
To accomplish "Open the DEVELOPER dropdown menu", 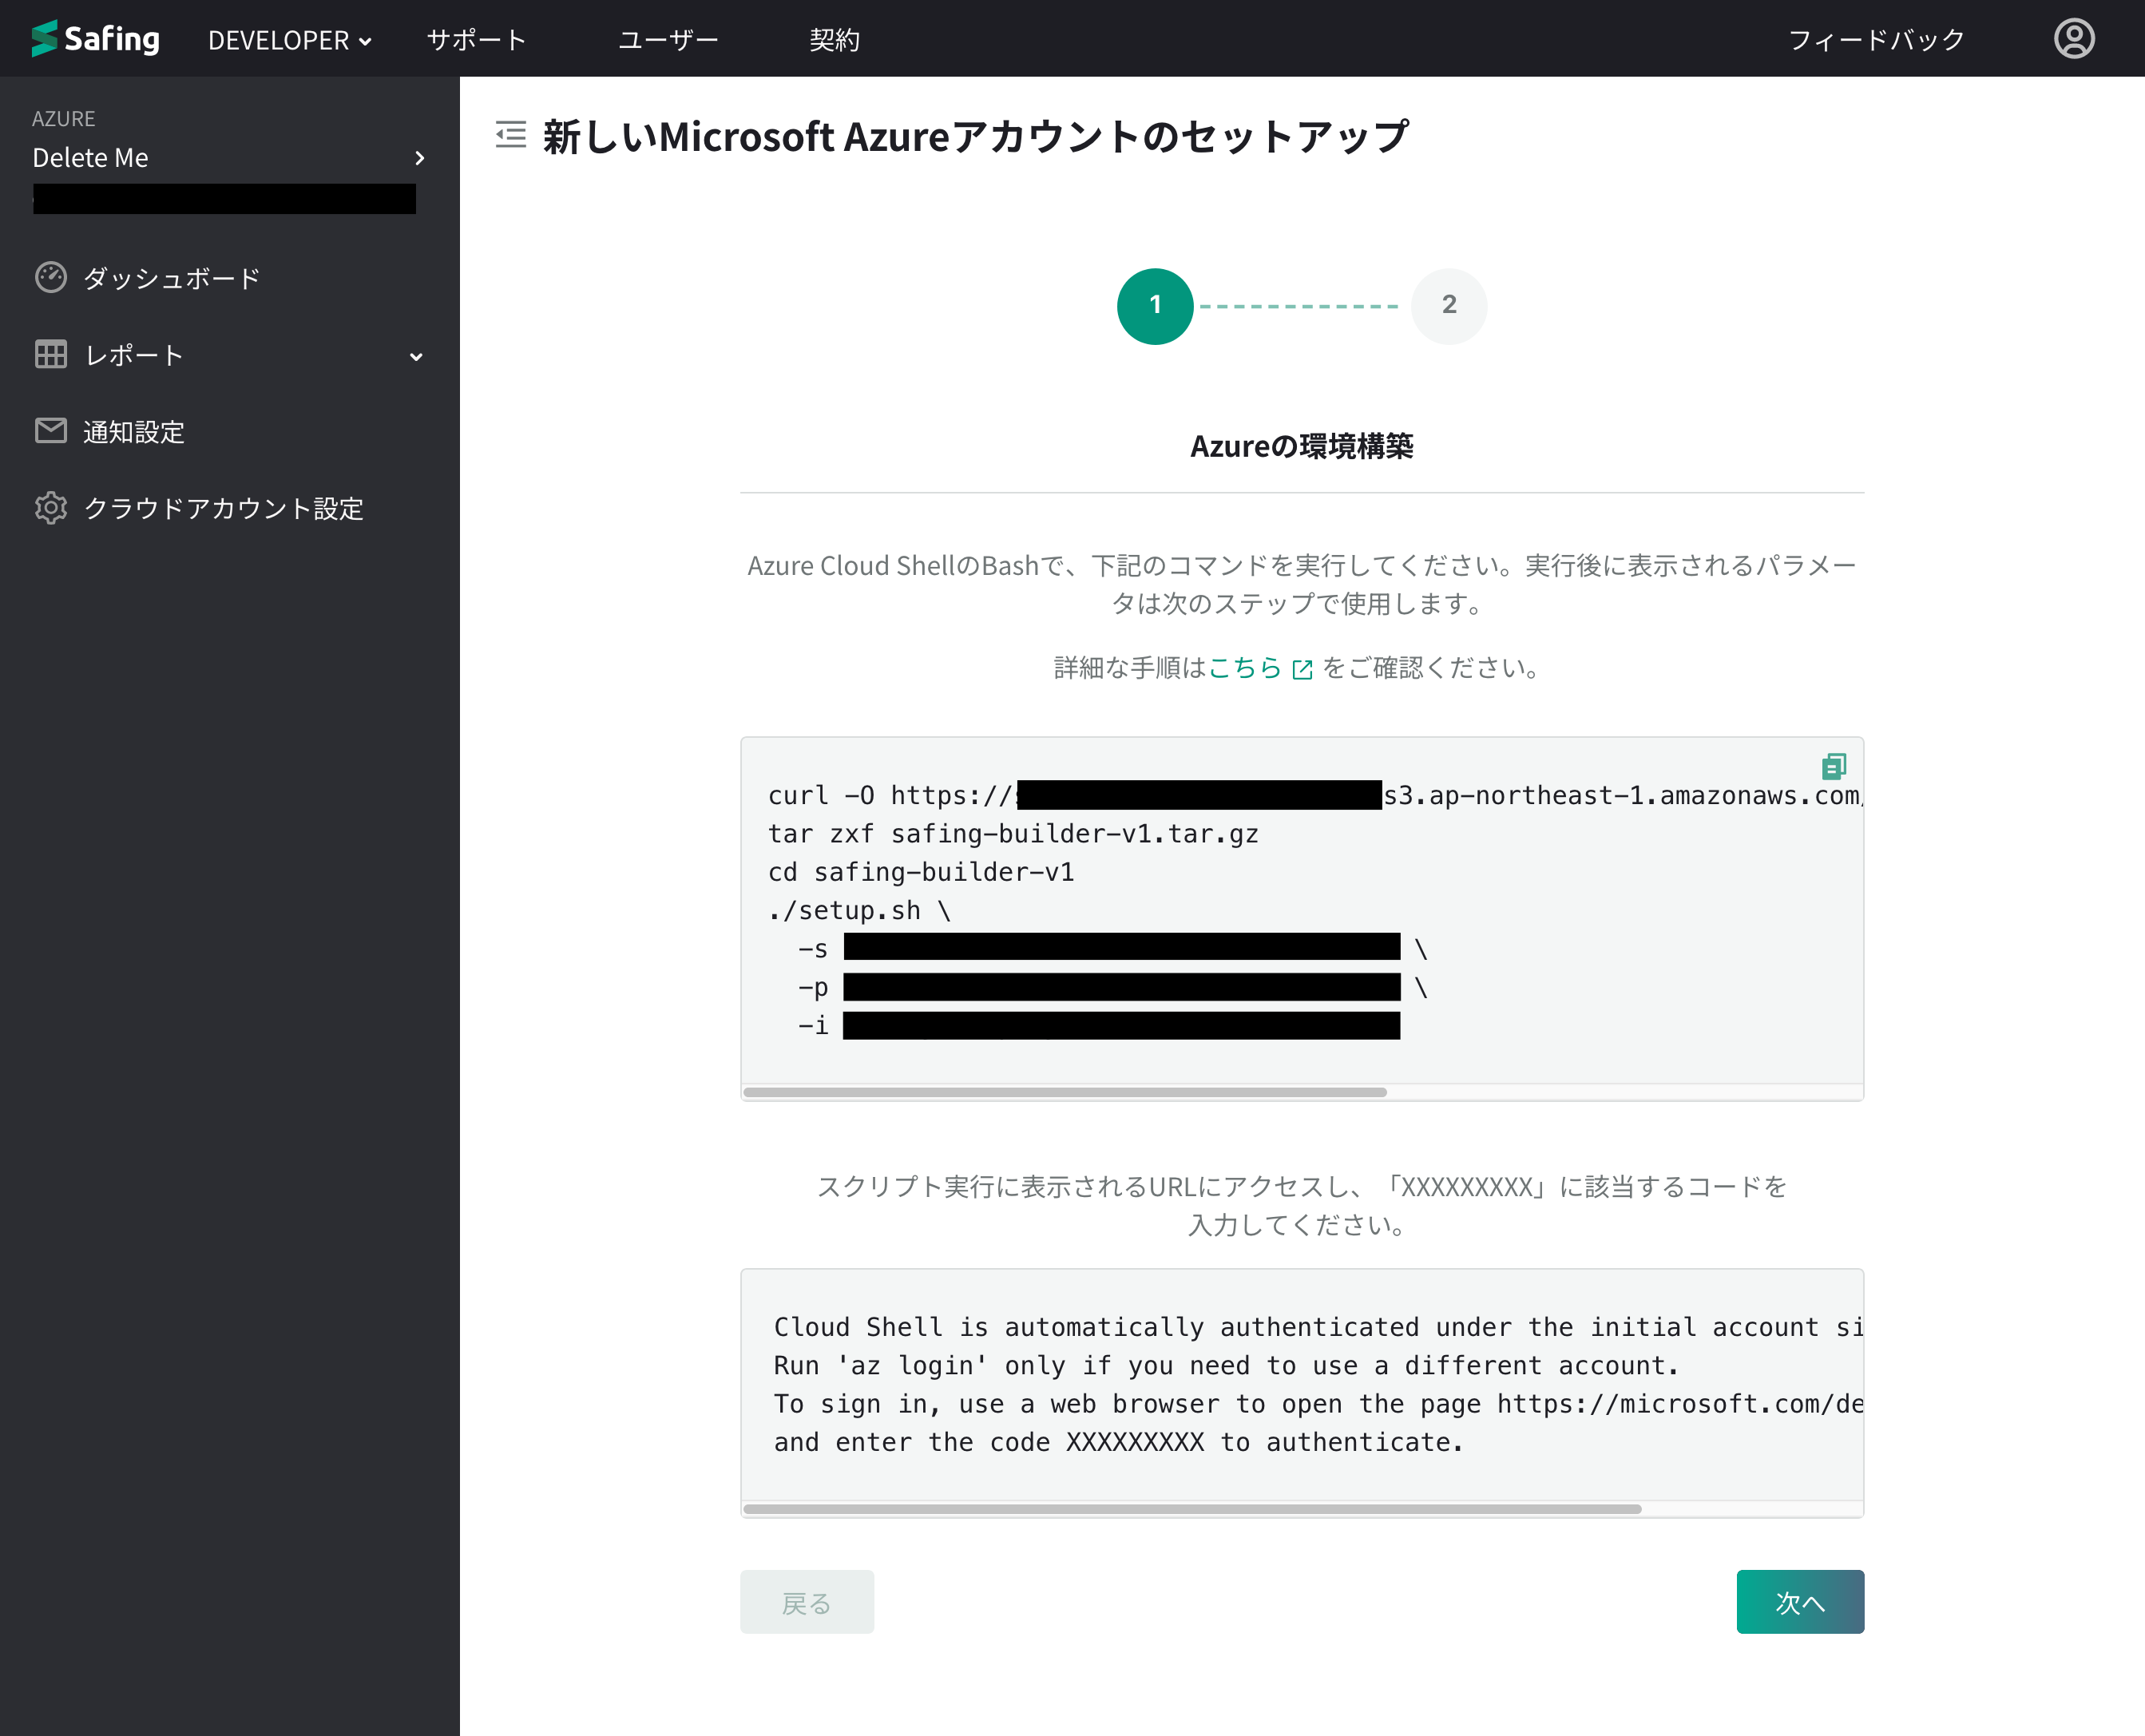I will point(289,40).
